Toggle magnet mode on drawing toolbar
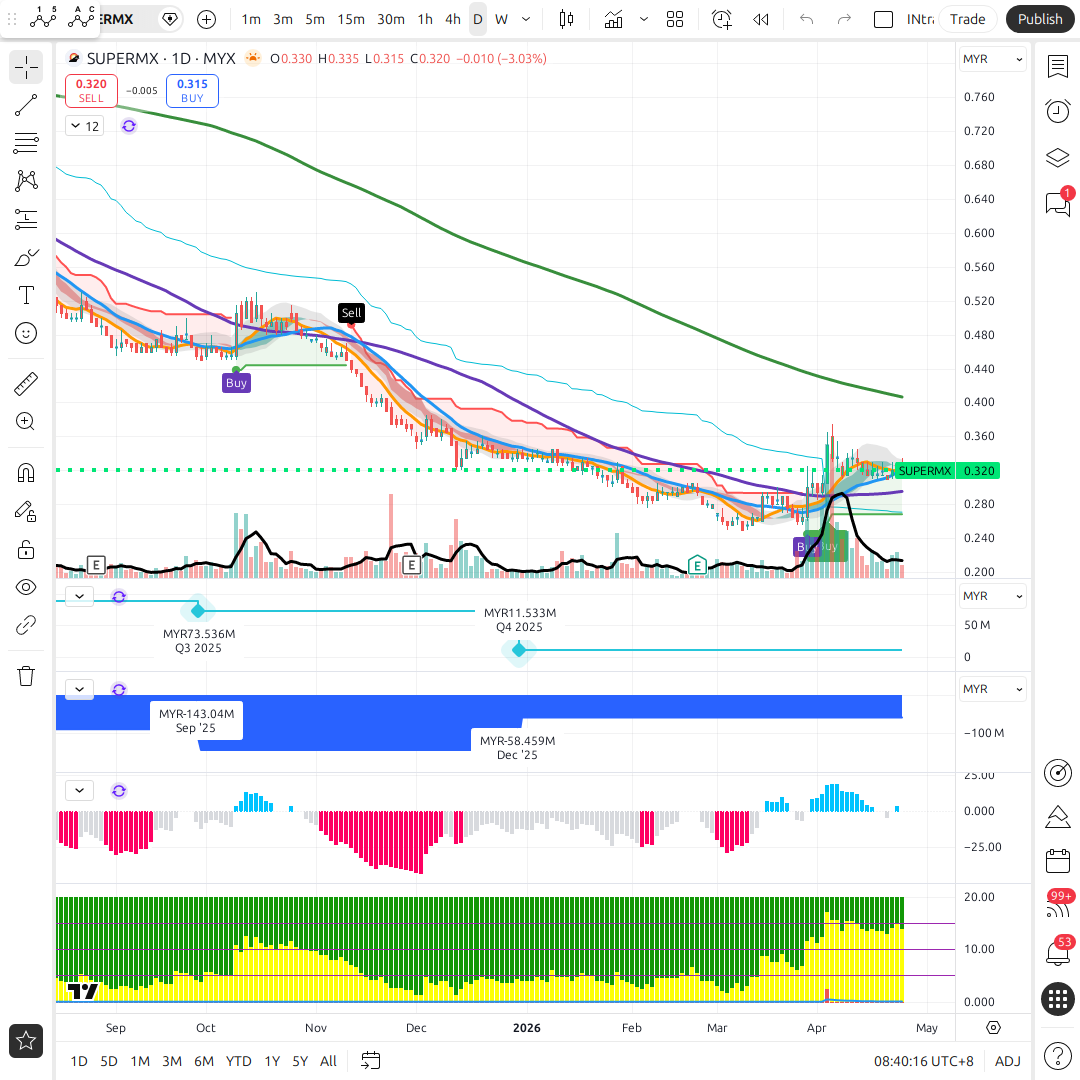 point(26,473)
